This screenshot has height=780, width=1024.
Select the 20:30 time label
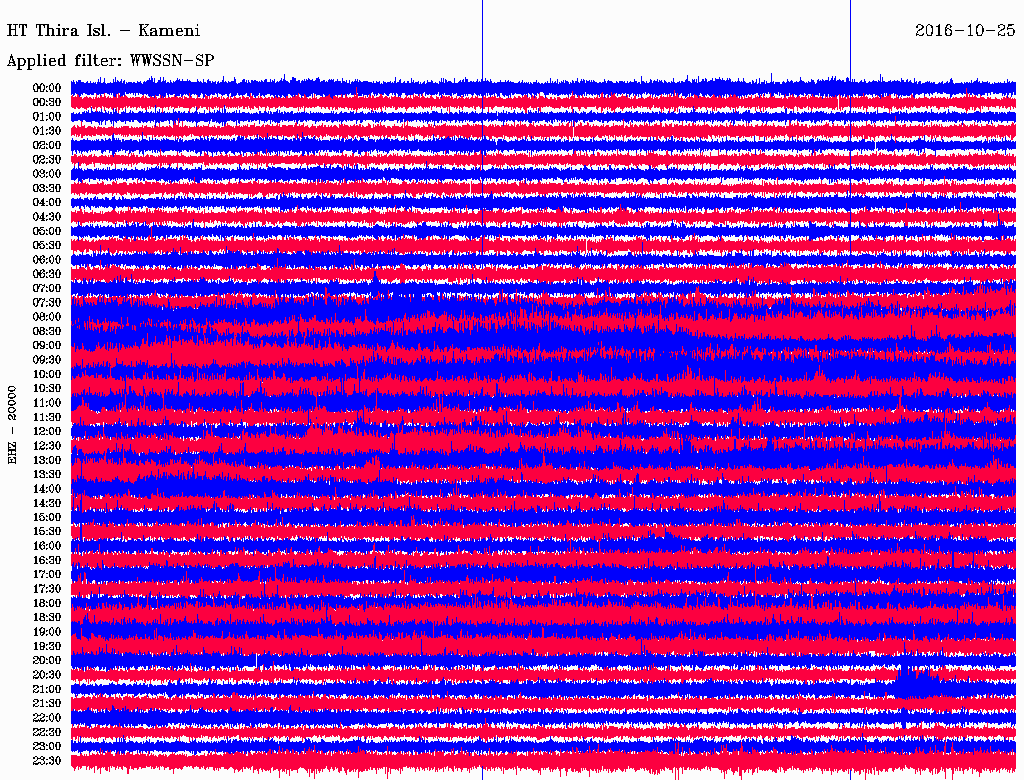click(47, 675)
